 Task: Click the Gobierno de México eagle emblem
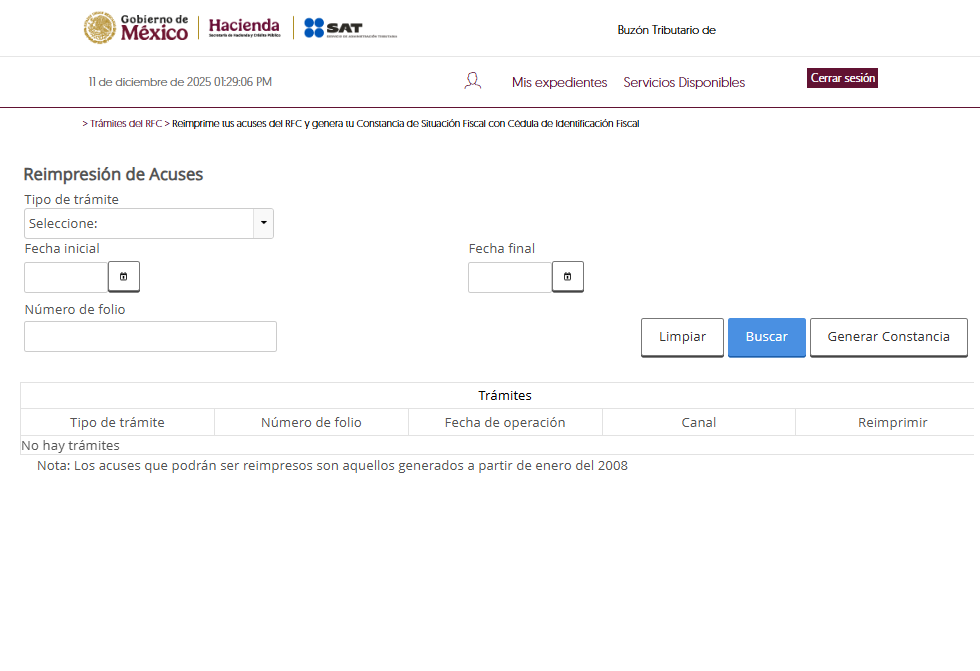[x=99, y=27]
